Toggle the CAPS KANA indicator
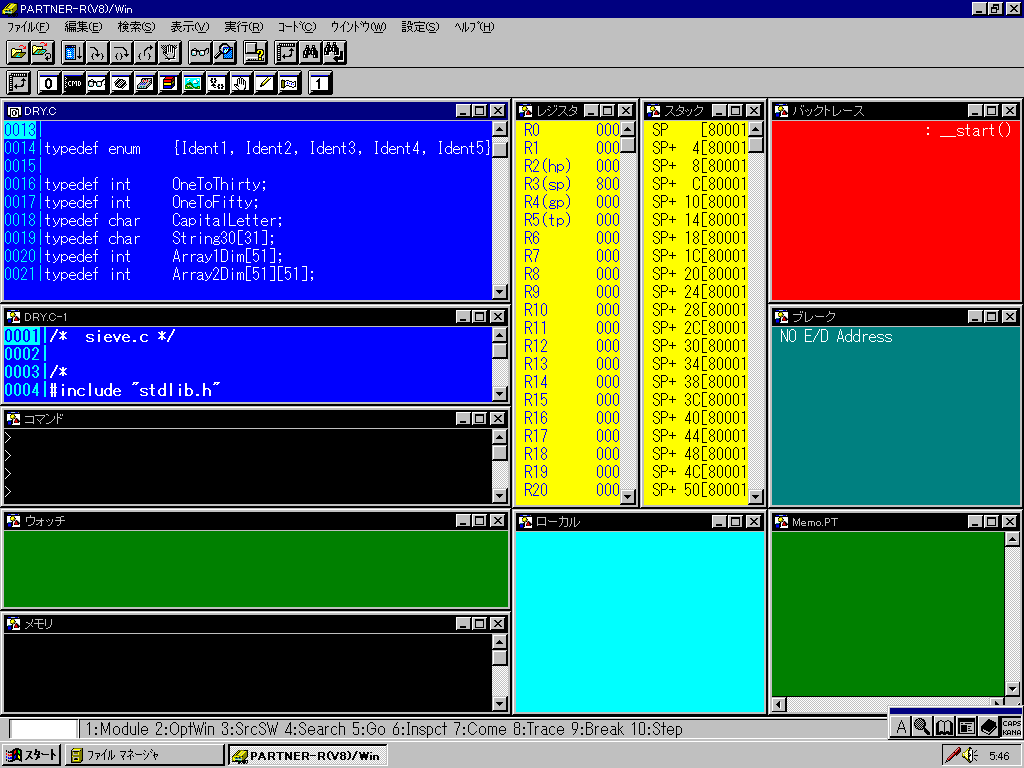Image resolution: width=1024 pixels, height=768 pixels. click(1011, 727)
